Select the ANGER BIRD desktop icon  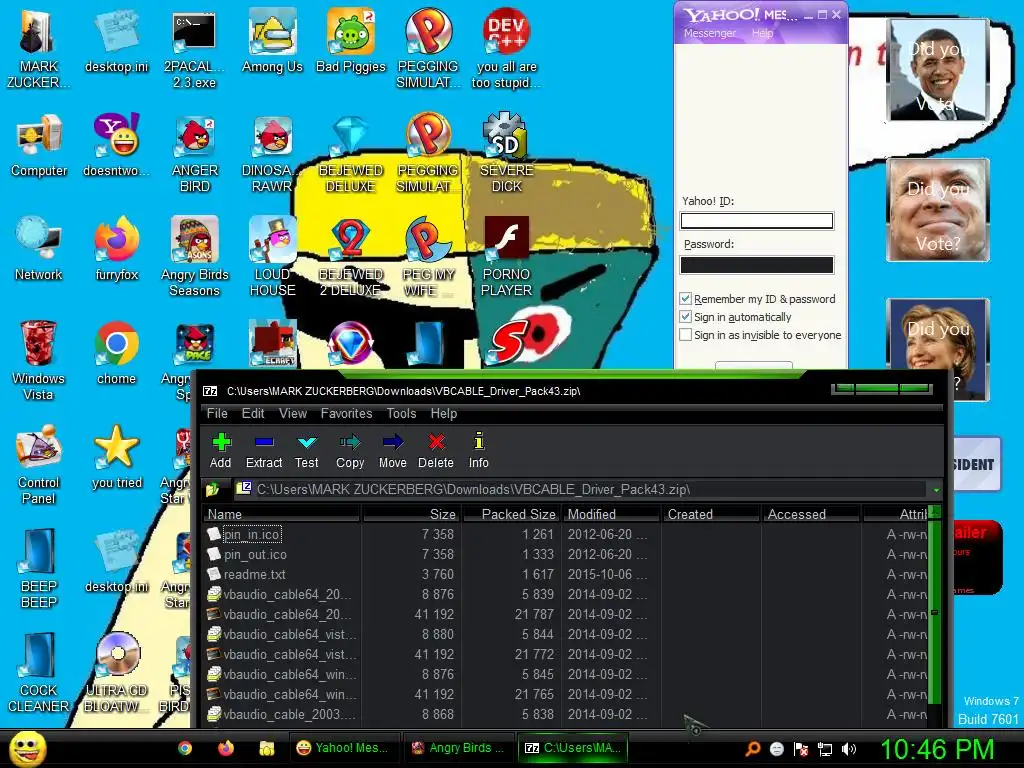(195, 154)
